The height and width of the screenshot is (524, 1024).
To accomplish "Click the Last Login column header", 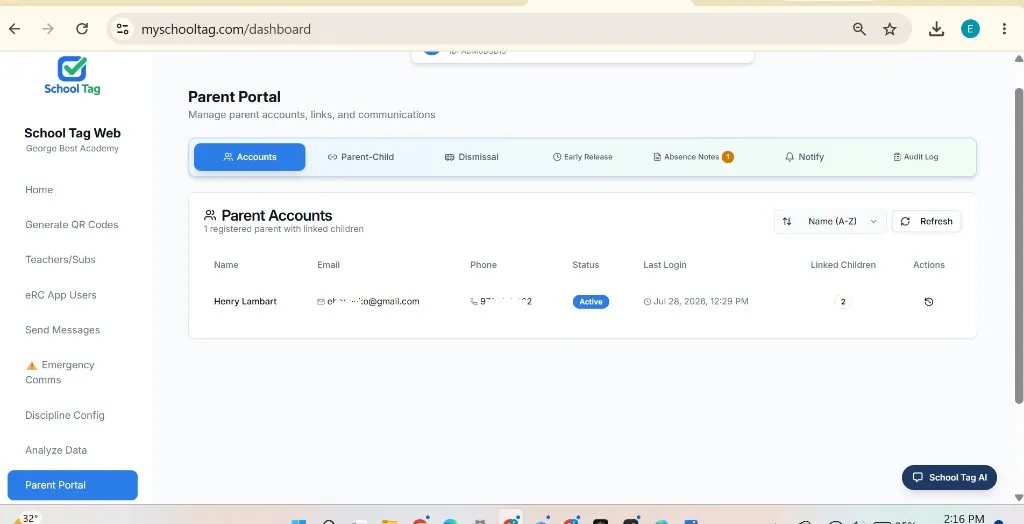I will (x=665, y=265).
